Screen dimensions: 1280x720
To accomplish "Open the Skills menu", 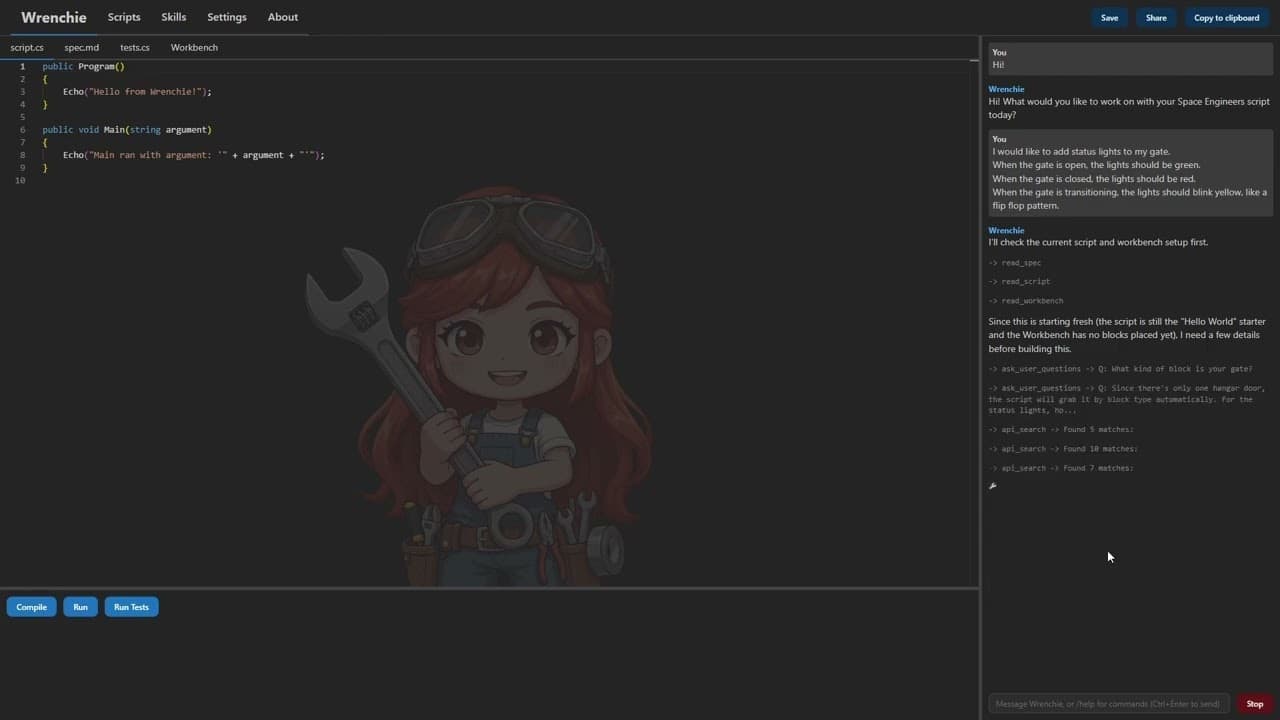I will pos(174,17).
